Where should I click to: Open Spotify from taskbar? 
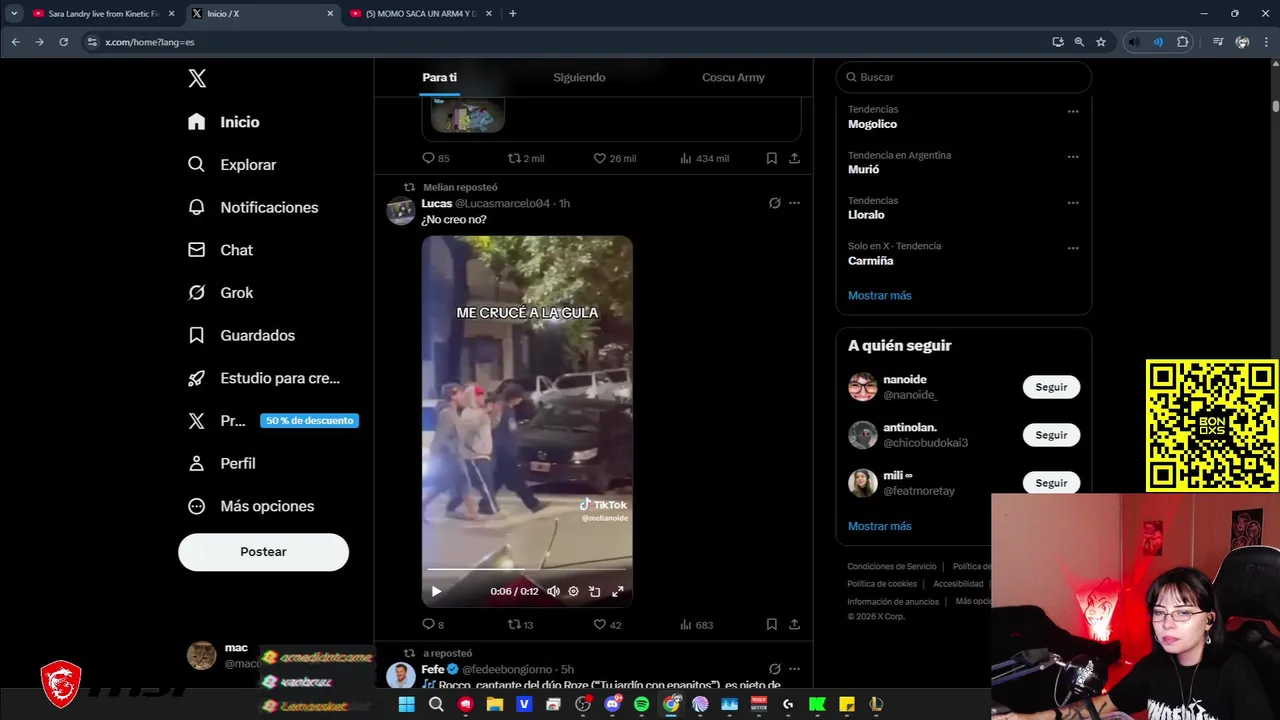[x=641, y=704]
